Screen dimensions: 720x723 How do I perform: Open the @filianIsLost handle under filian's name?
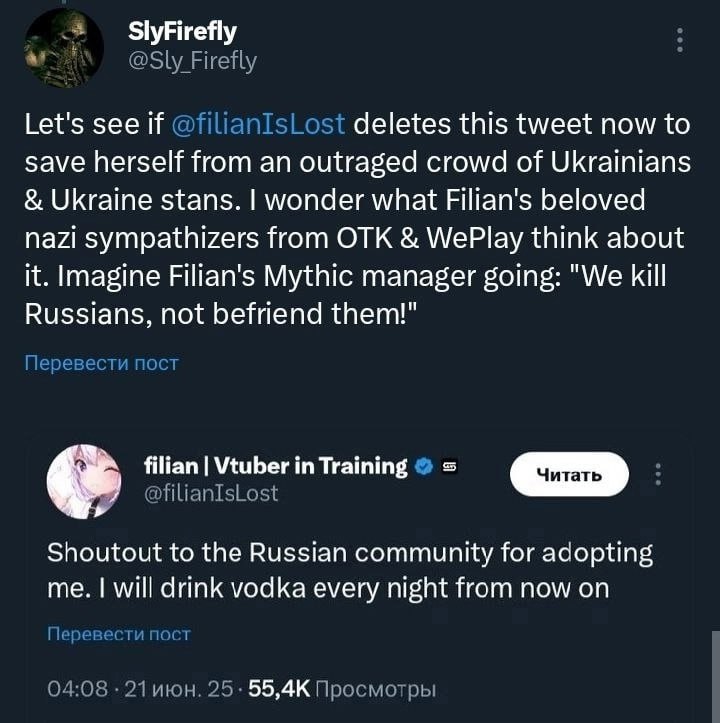(x=212, y=493)
